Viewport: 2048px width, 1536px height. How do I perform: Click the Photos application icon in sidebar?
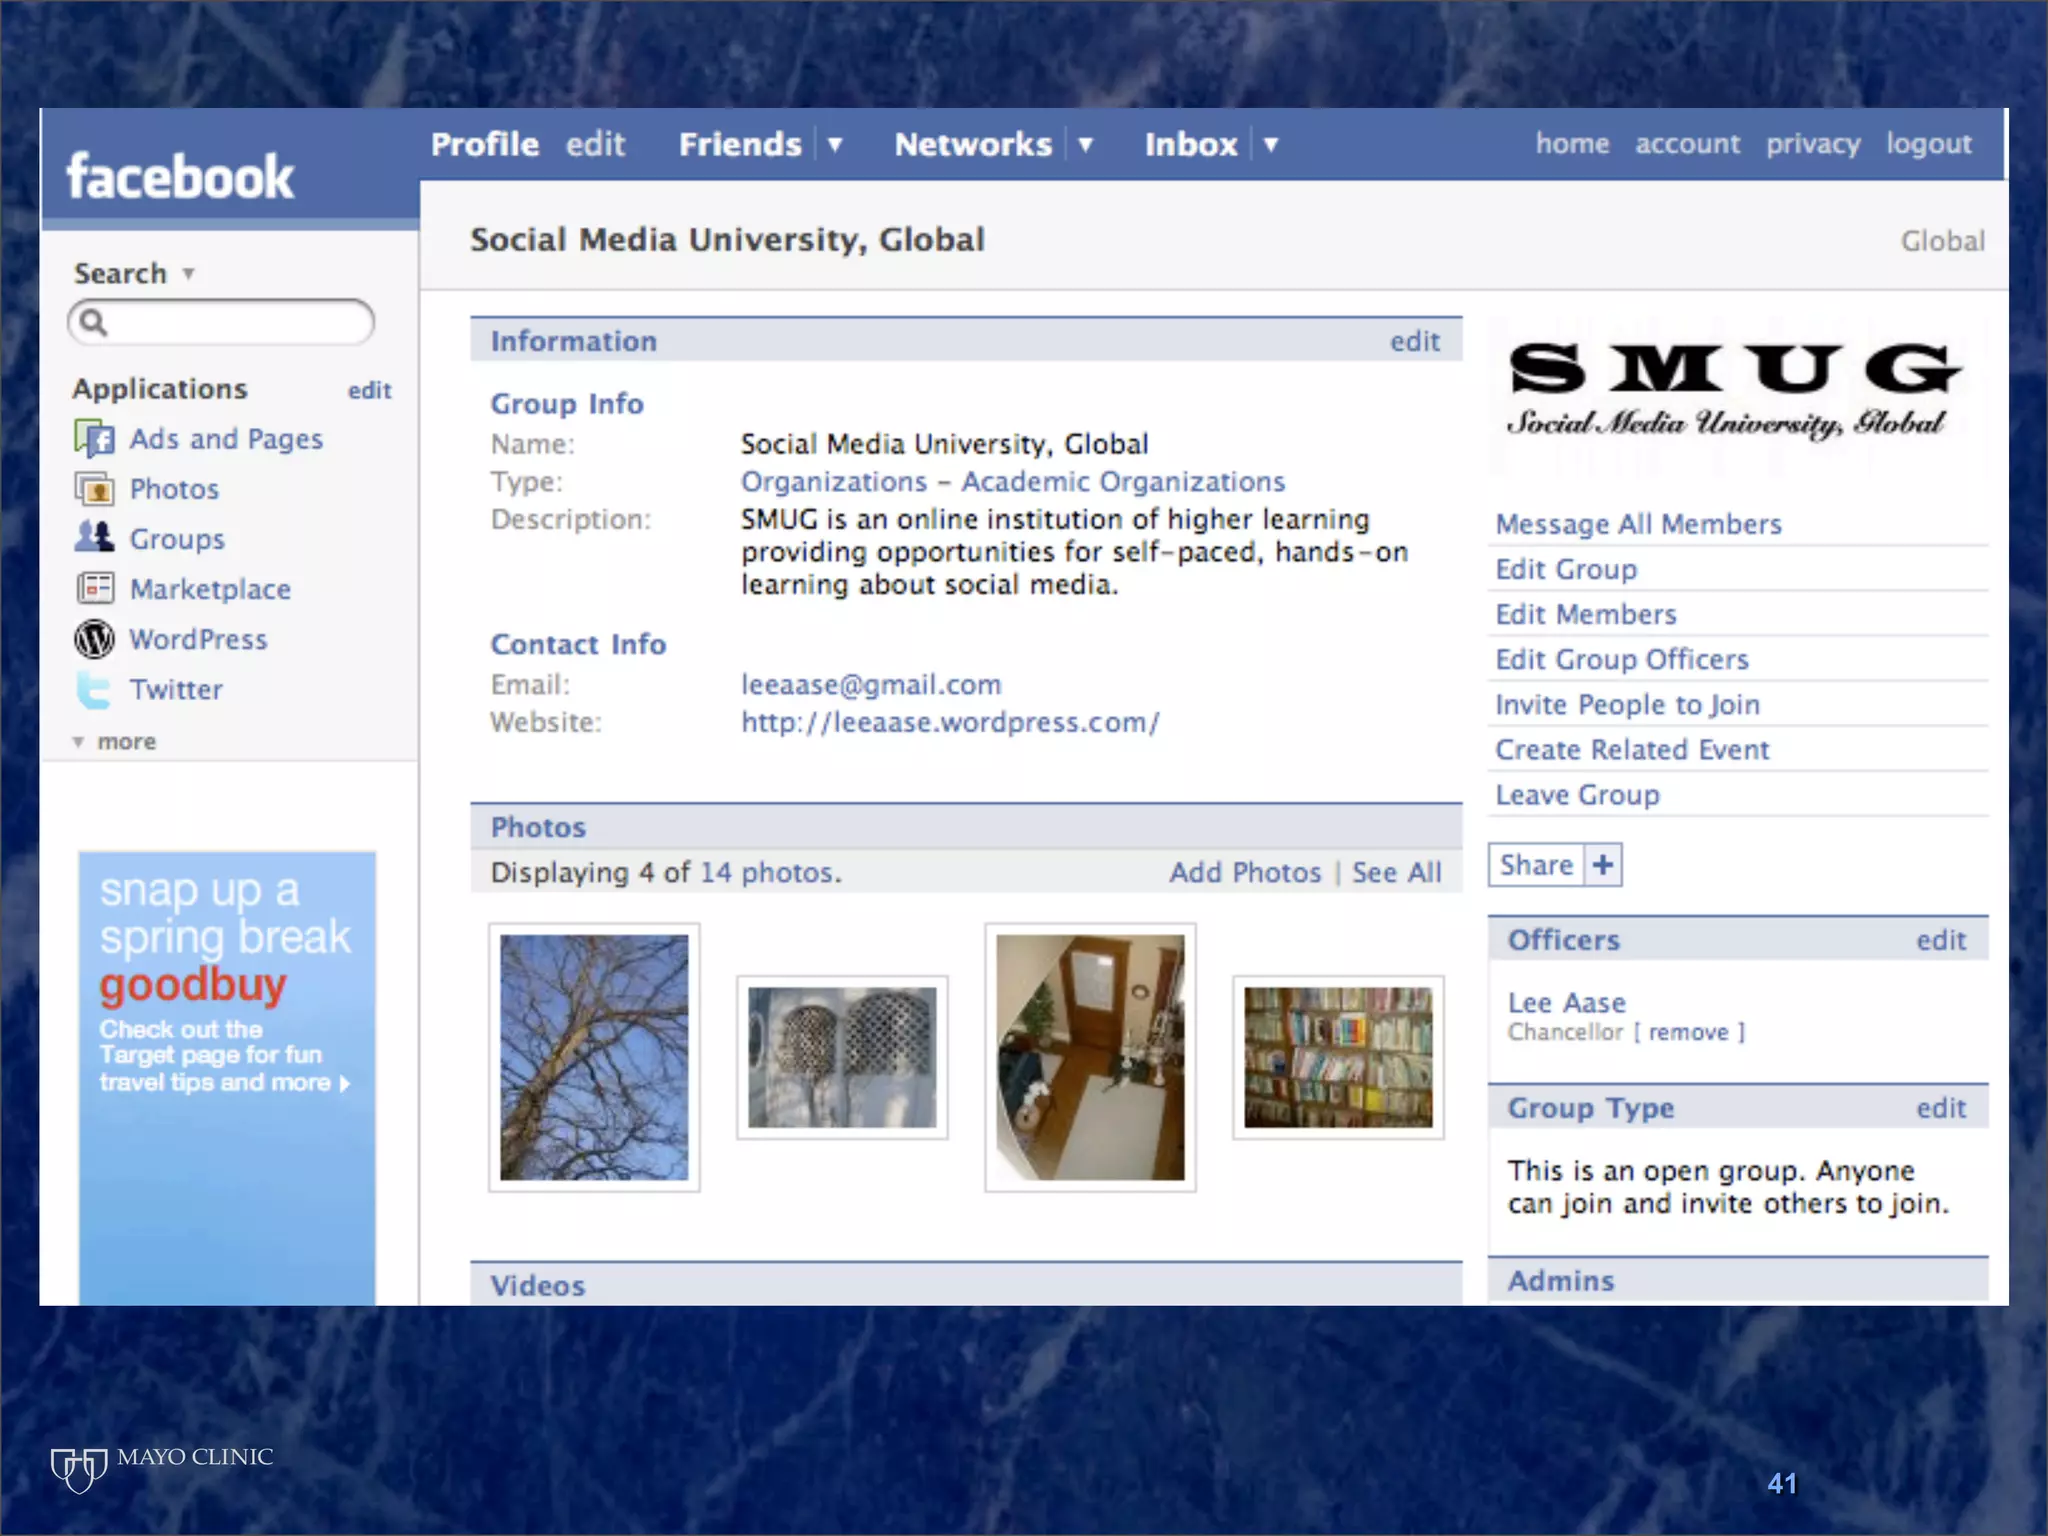click(94, 489)
